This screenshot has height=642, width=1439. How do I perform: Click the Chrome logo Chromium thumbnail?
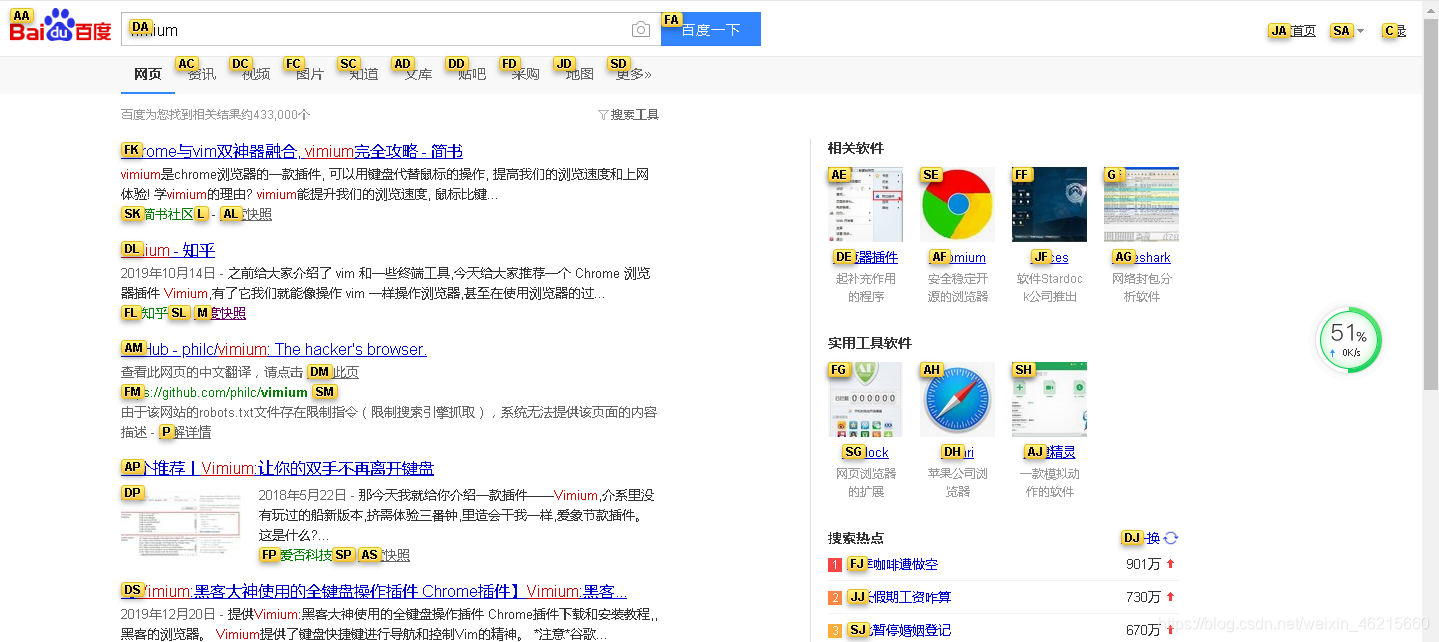(957, 204)
